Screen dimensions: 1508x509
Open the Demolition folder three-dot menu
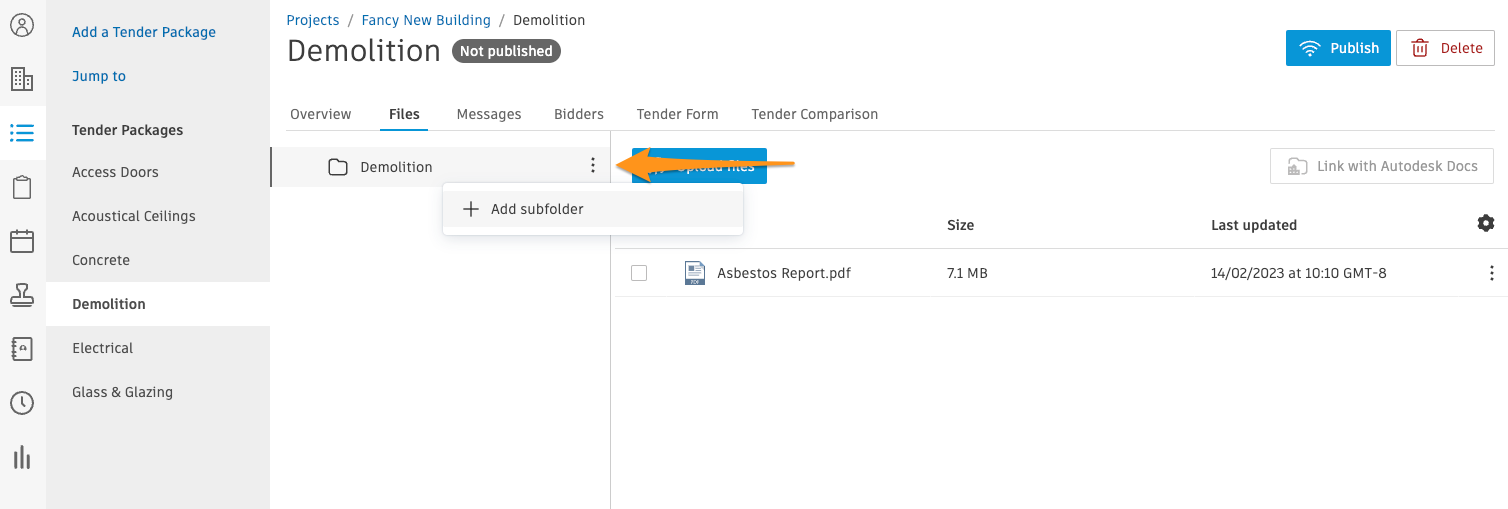tap(593, 166)
